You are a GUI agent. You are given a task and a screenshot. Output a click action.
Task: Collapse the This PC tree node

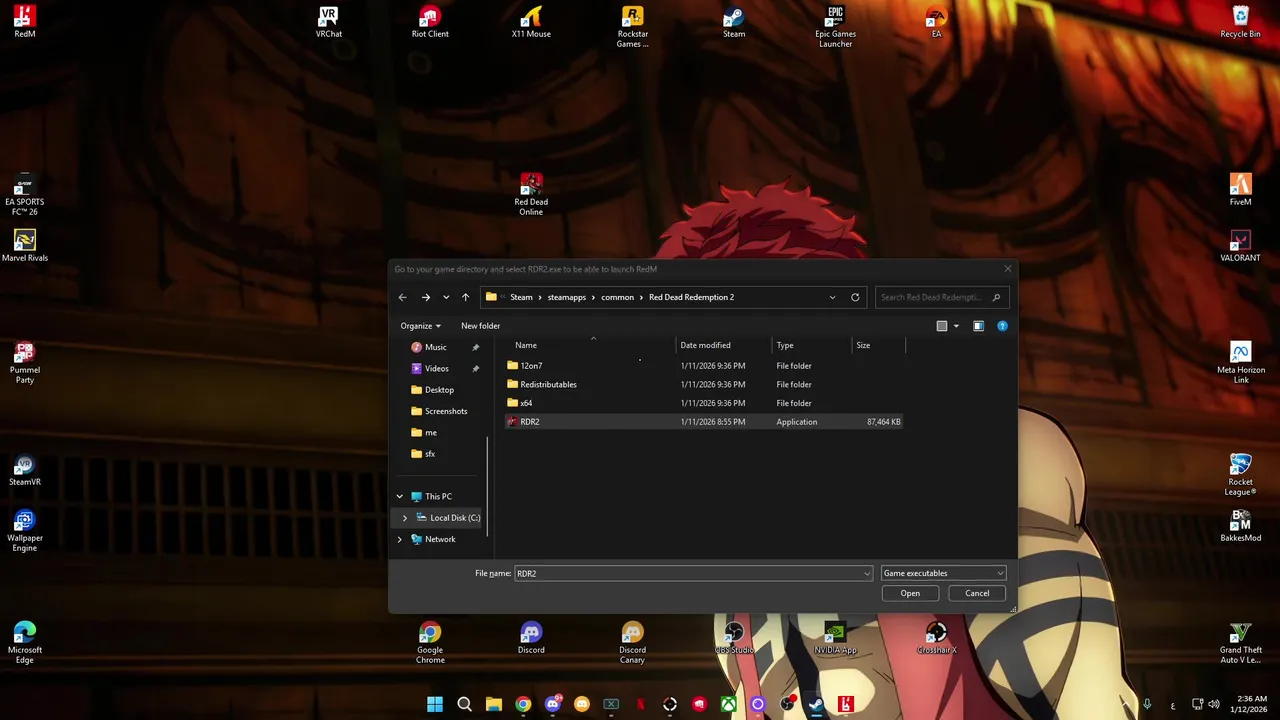point(399,496)
